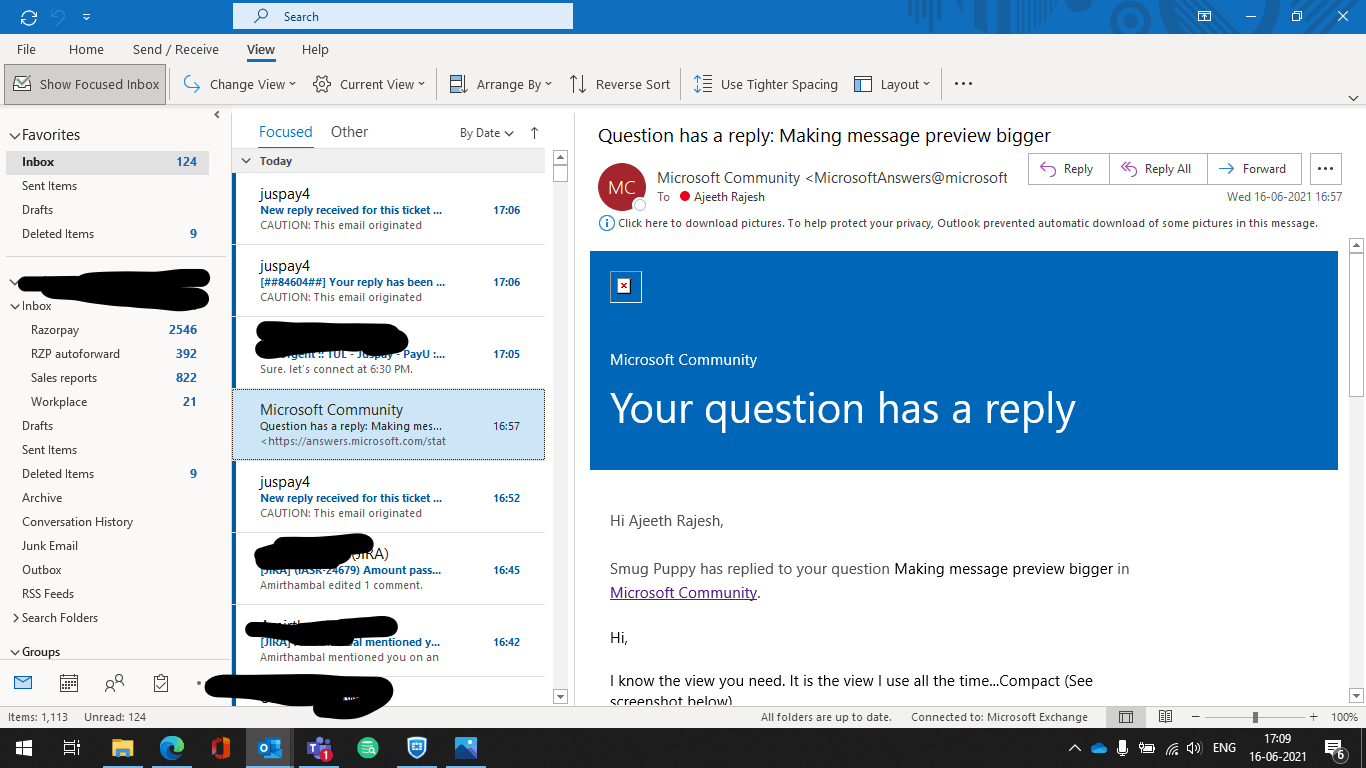This screenshot has width=1366, height=768.
Task: Open File Explorer from the taskbar
Action: 123,748
